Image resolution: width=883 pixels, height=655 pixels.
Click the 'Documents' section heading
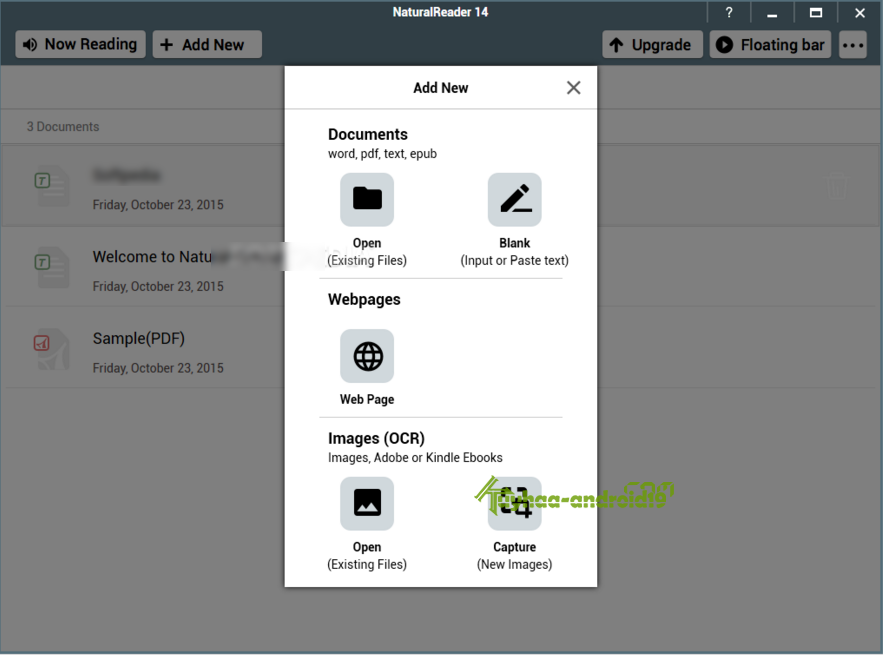pyautogui.click(x=368, y=135)
